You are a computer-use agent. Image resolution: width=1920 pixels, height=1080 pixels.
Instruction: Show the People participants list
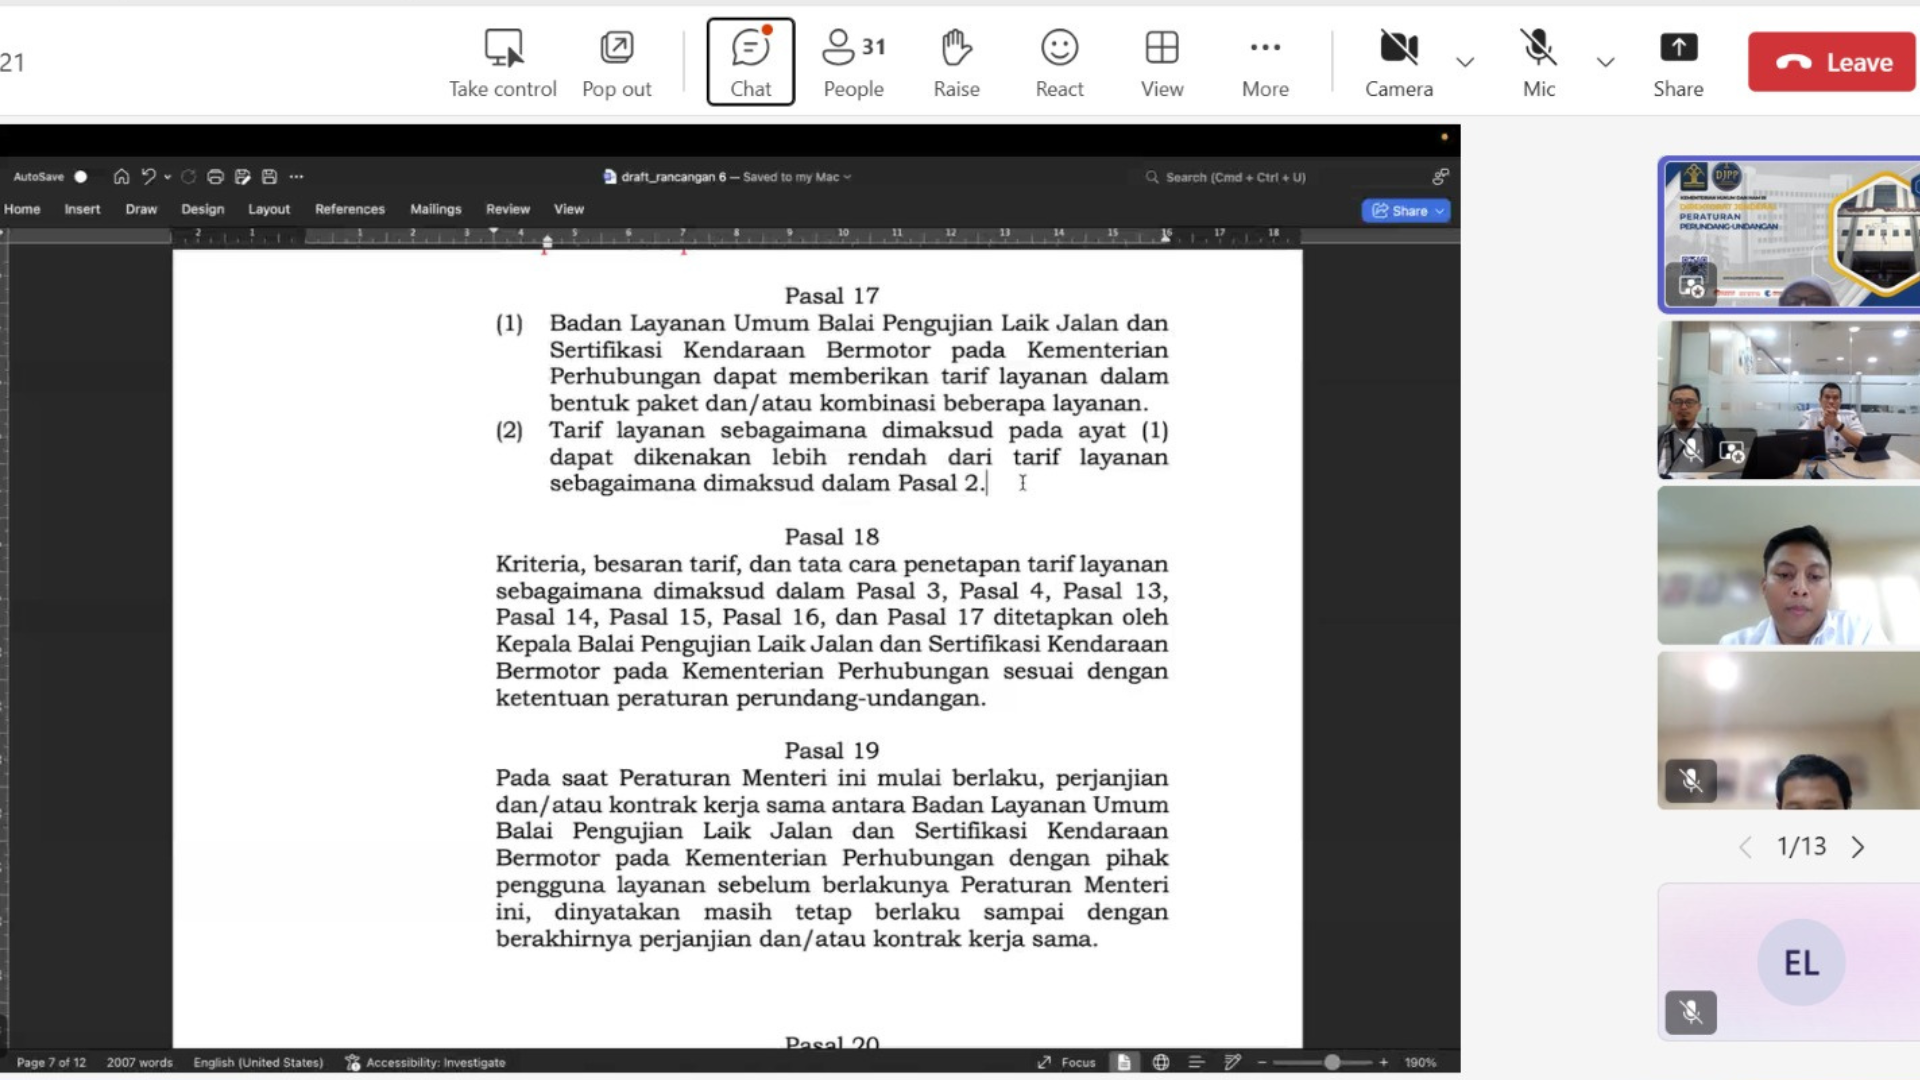(854, 63)
